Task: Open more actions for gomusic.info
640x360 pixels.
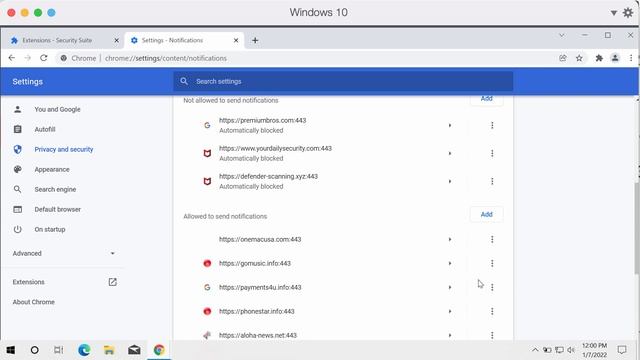Action: click(492, 263)
